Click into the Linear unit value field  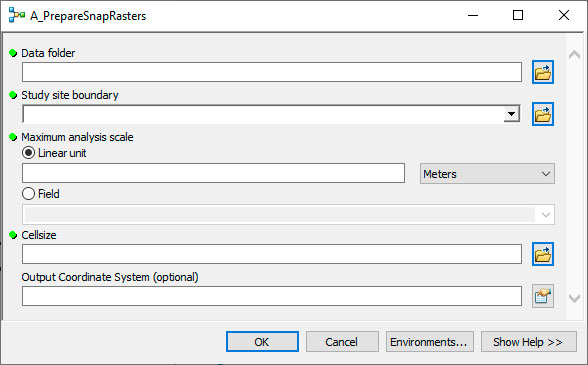(213, 173)
